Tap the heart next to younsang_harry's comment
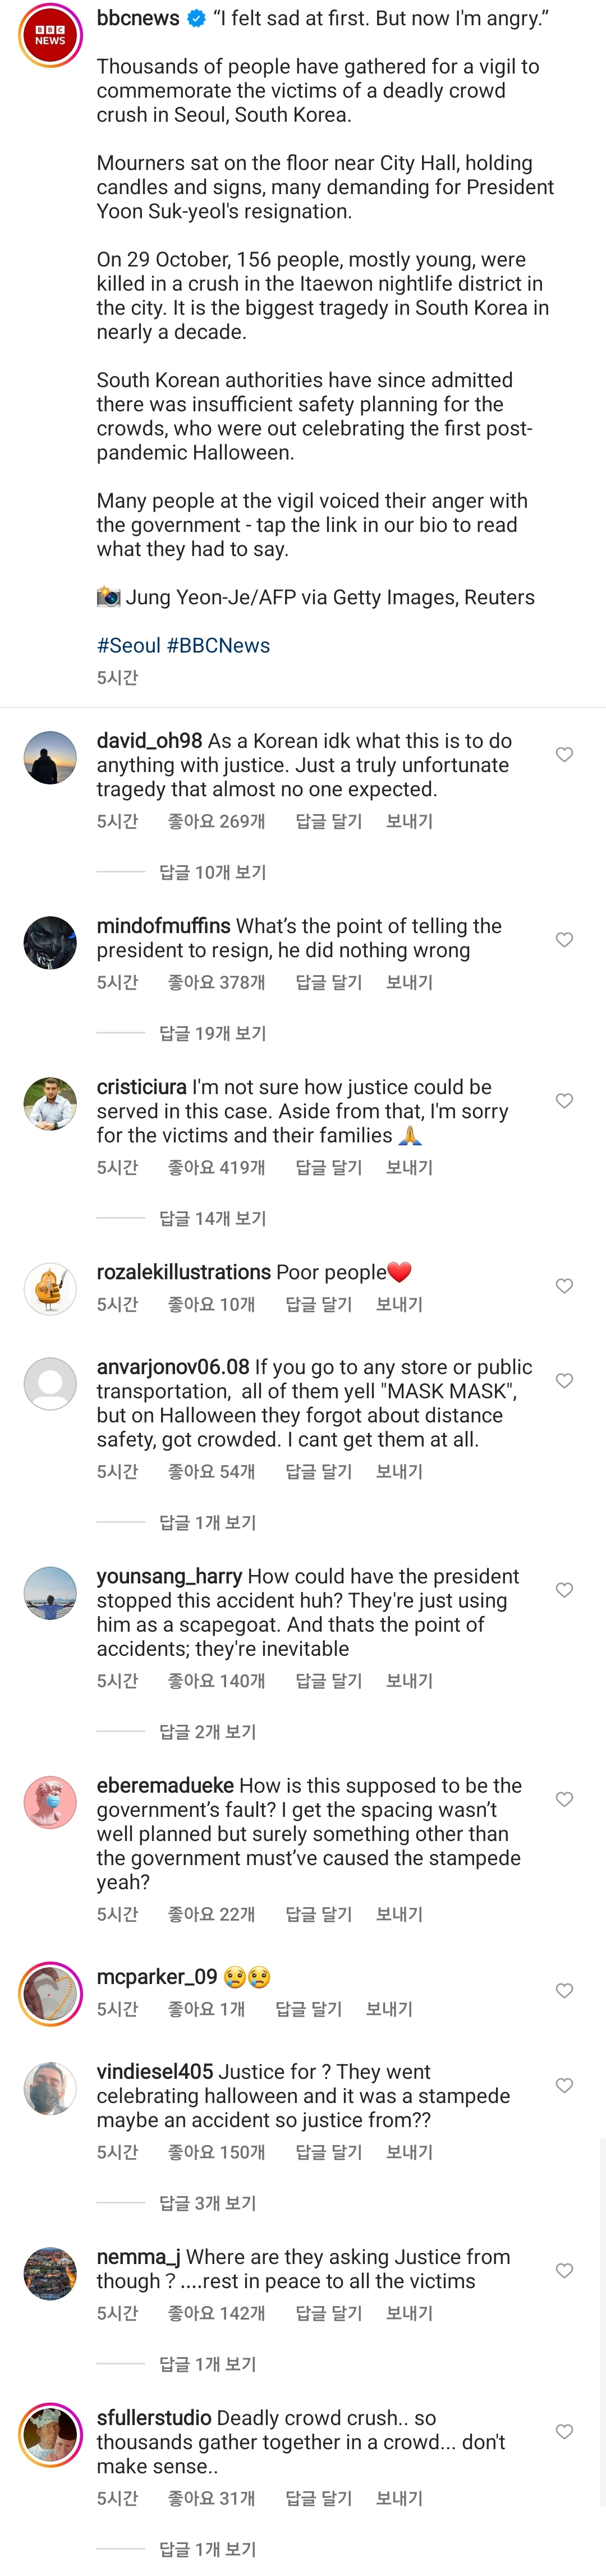The image size is (606, 2576). 564,1589
